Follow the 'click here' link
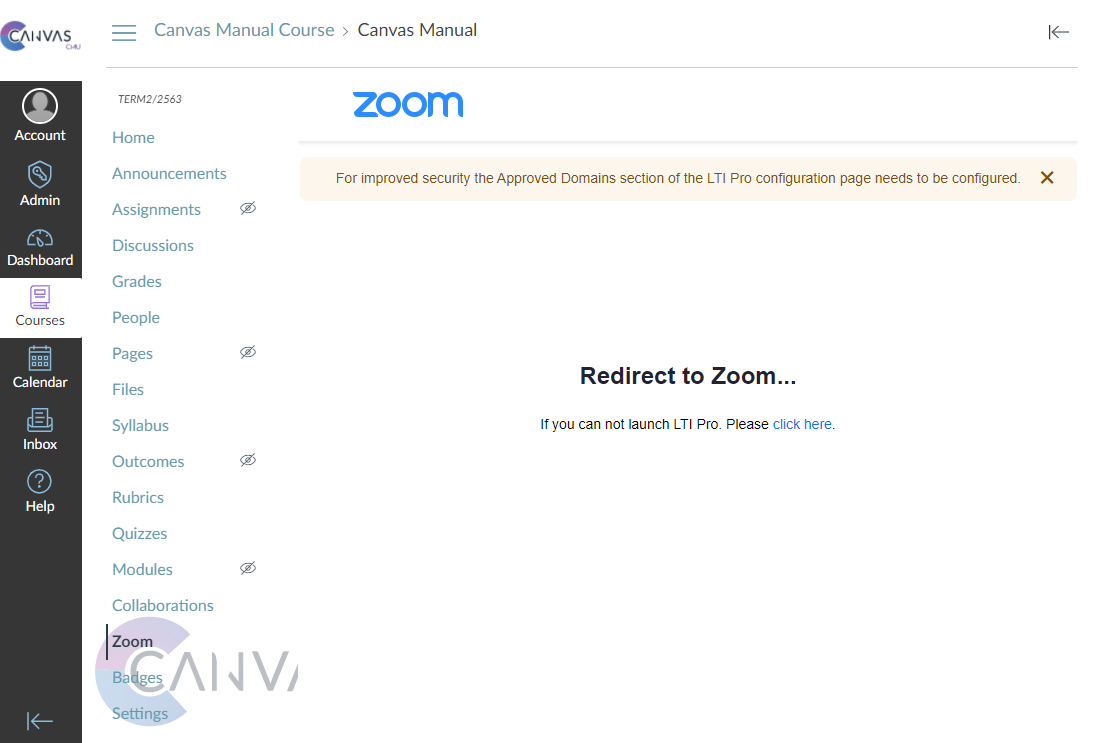 coord(802,424)
